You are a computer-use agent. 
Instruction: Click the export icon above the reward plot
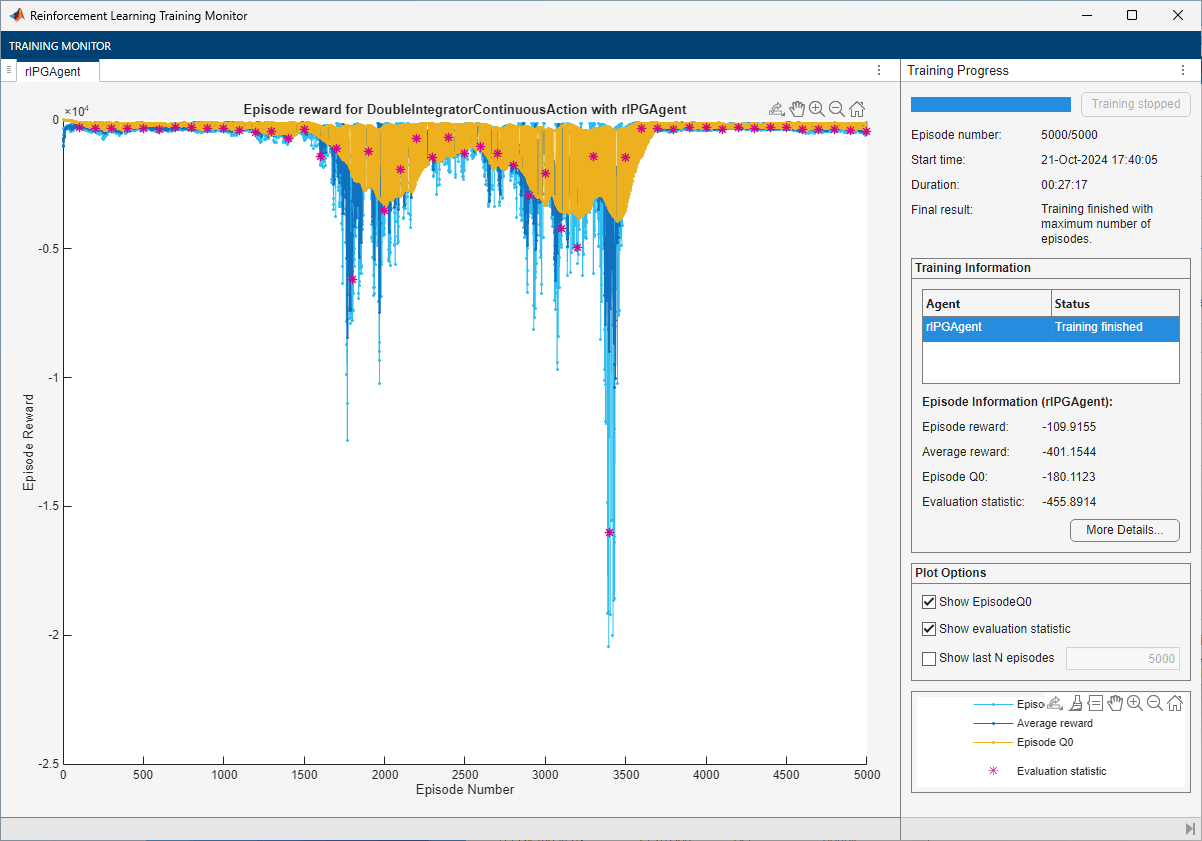click(x=776, y=109)
